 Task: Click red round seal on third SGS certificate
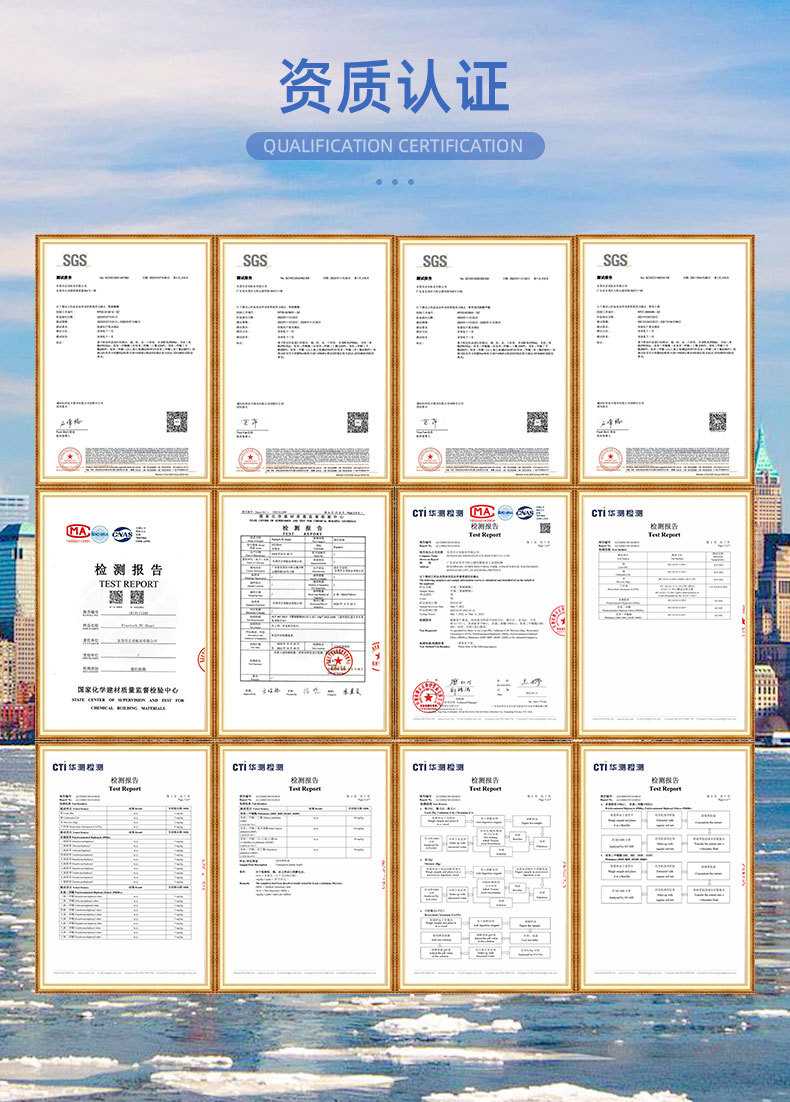click(x=430, y=460)
